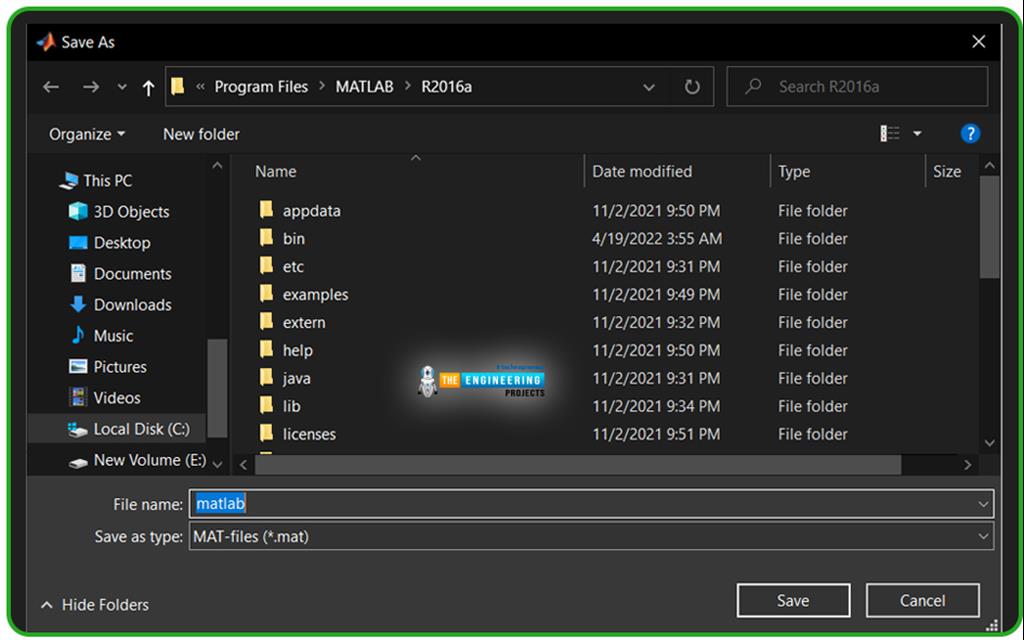The image size is (1024, 640).
Task: Expand the Save as type dropdown
Action: click(x=981, y=536)
